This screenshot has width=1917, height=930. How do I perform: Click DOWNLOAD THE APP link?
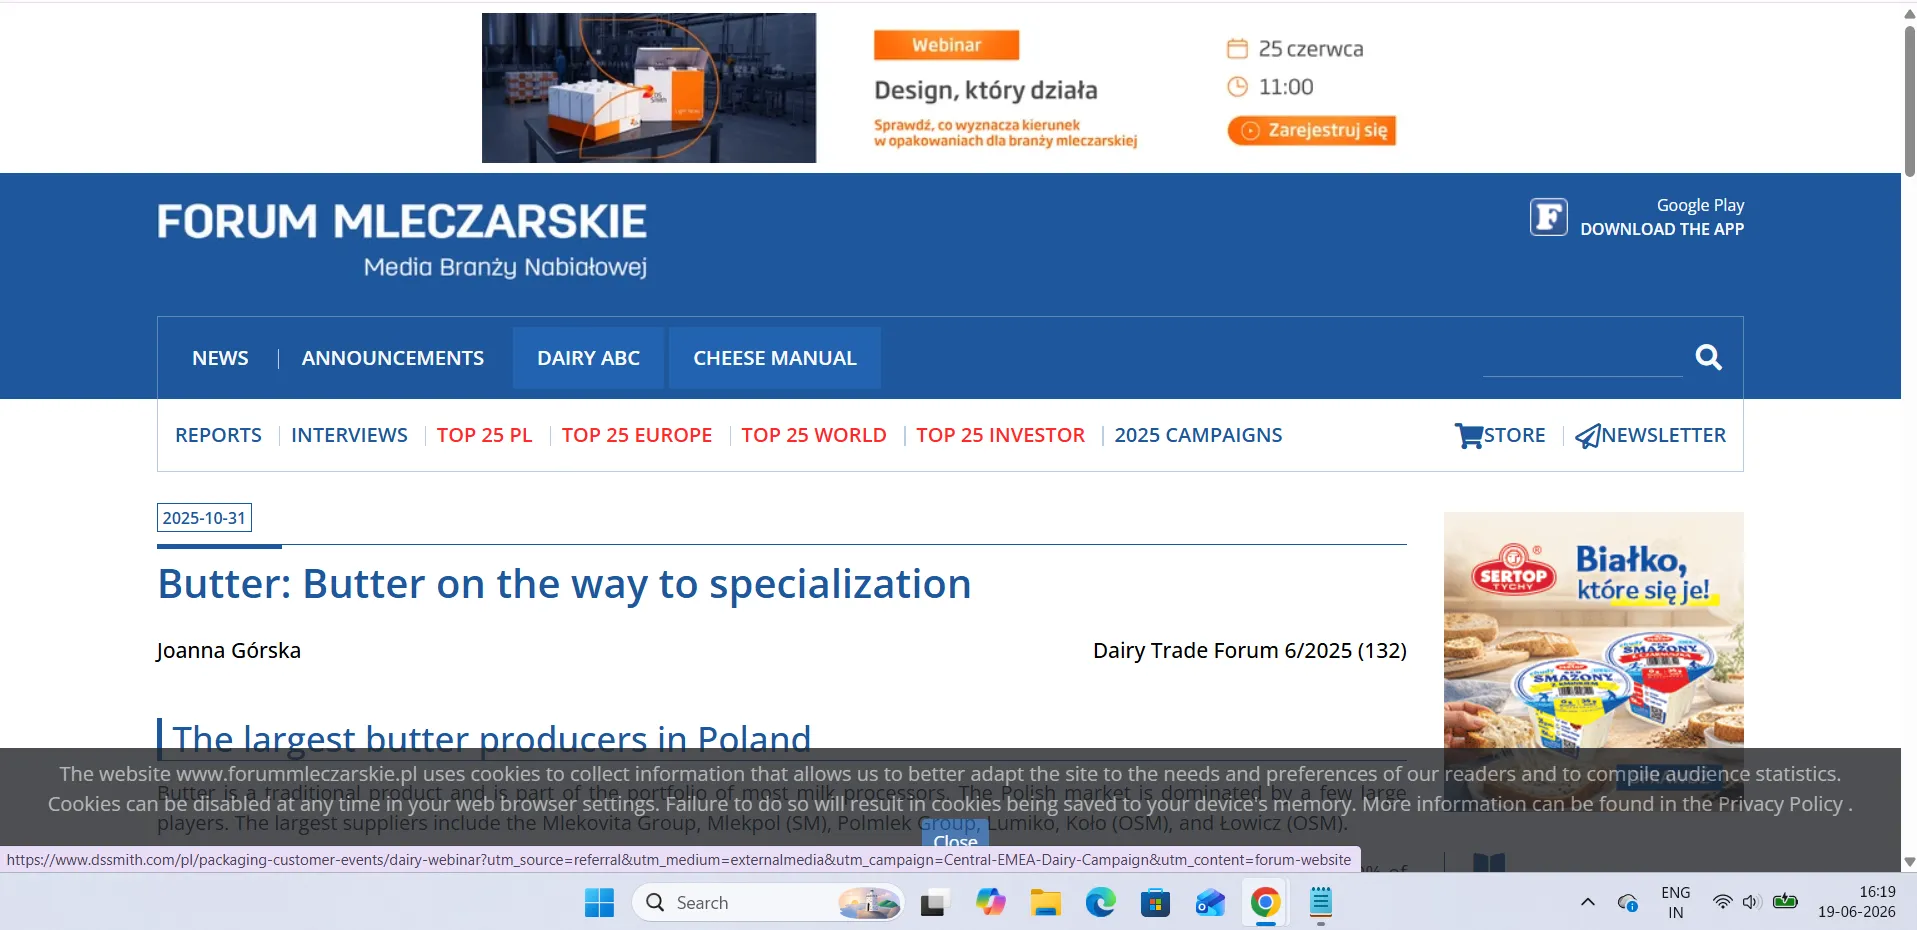tap(1662, 229)
